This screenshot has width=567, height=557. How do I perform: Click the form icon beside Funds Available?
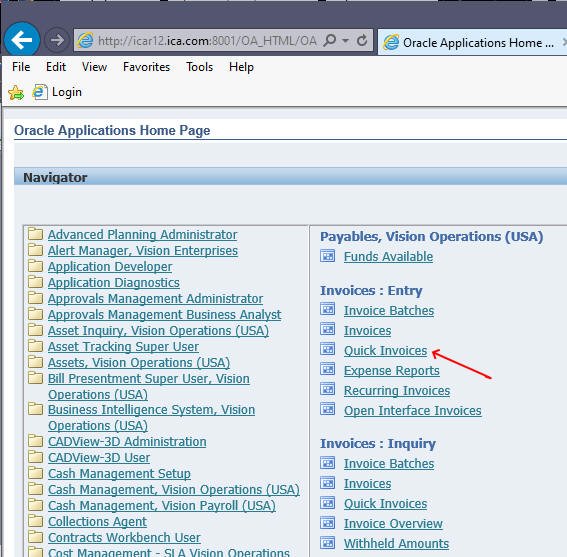point(328,256)
